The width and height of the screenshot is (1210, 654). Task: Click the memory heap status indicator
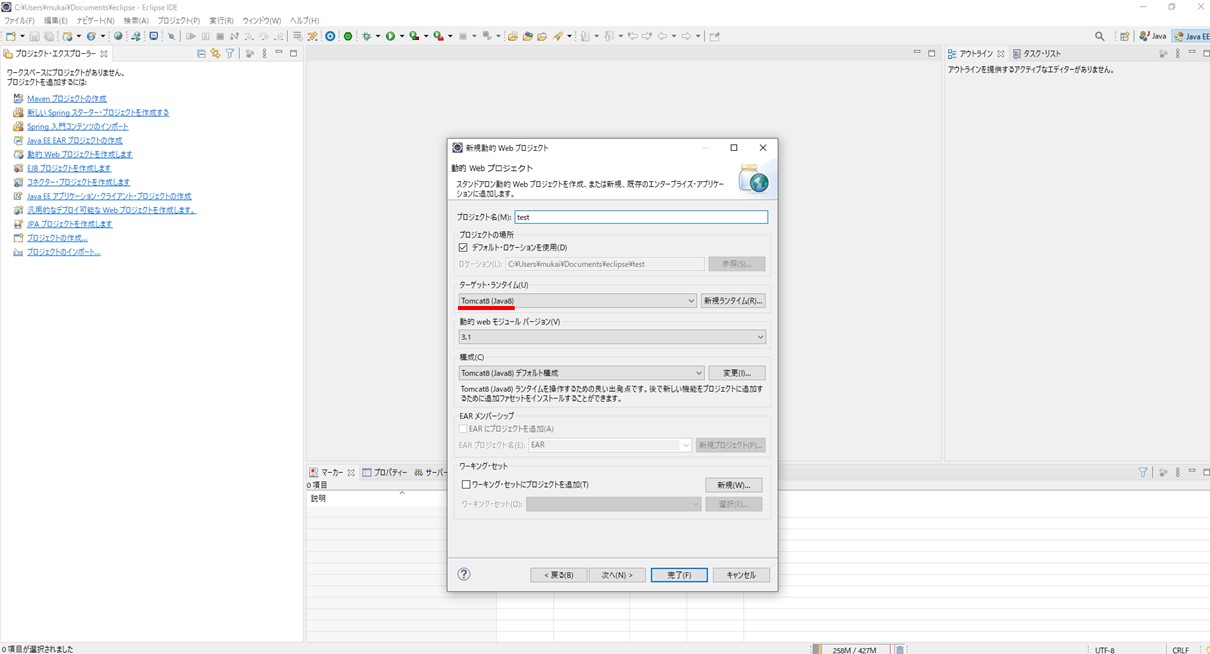click(854, 649)
